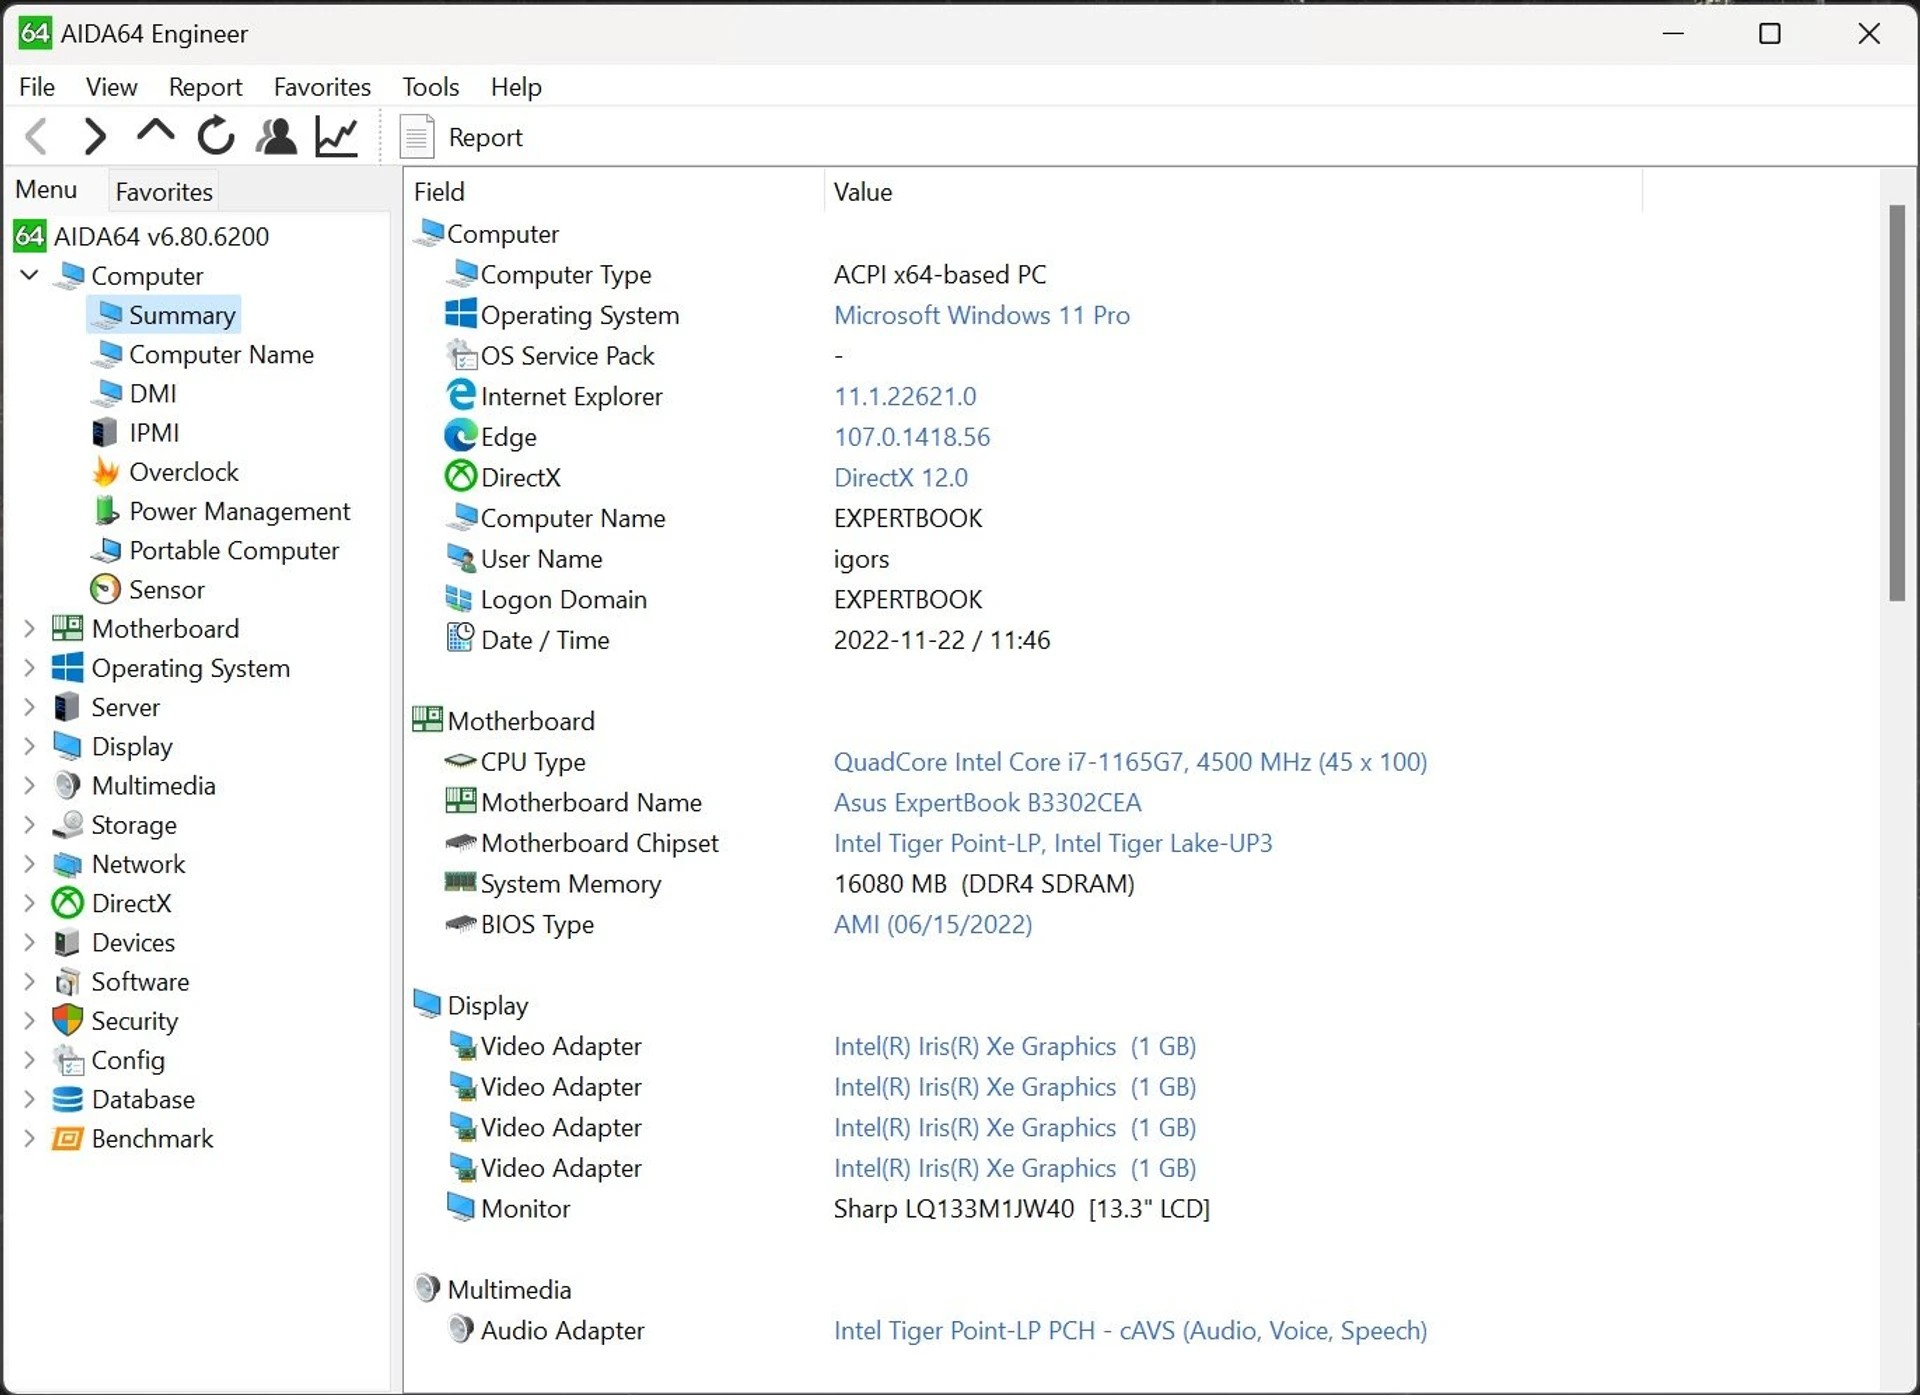Open the Microsoft Windows 11 Pro link

pos(981,315)
